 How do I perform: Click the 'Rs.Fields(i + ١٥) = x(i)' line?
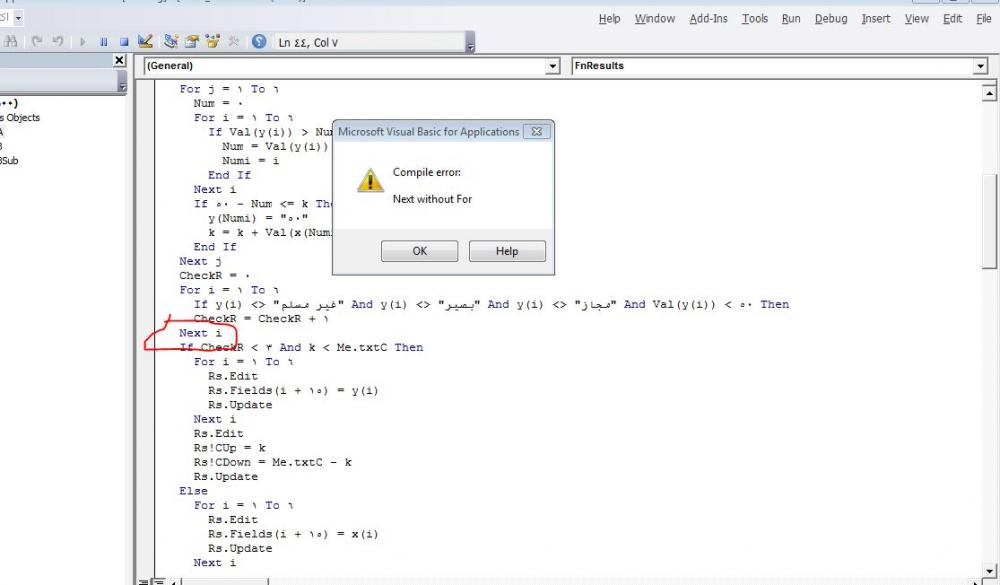click(x=293, y=534)
